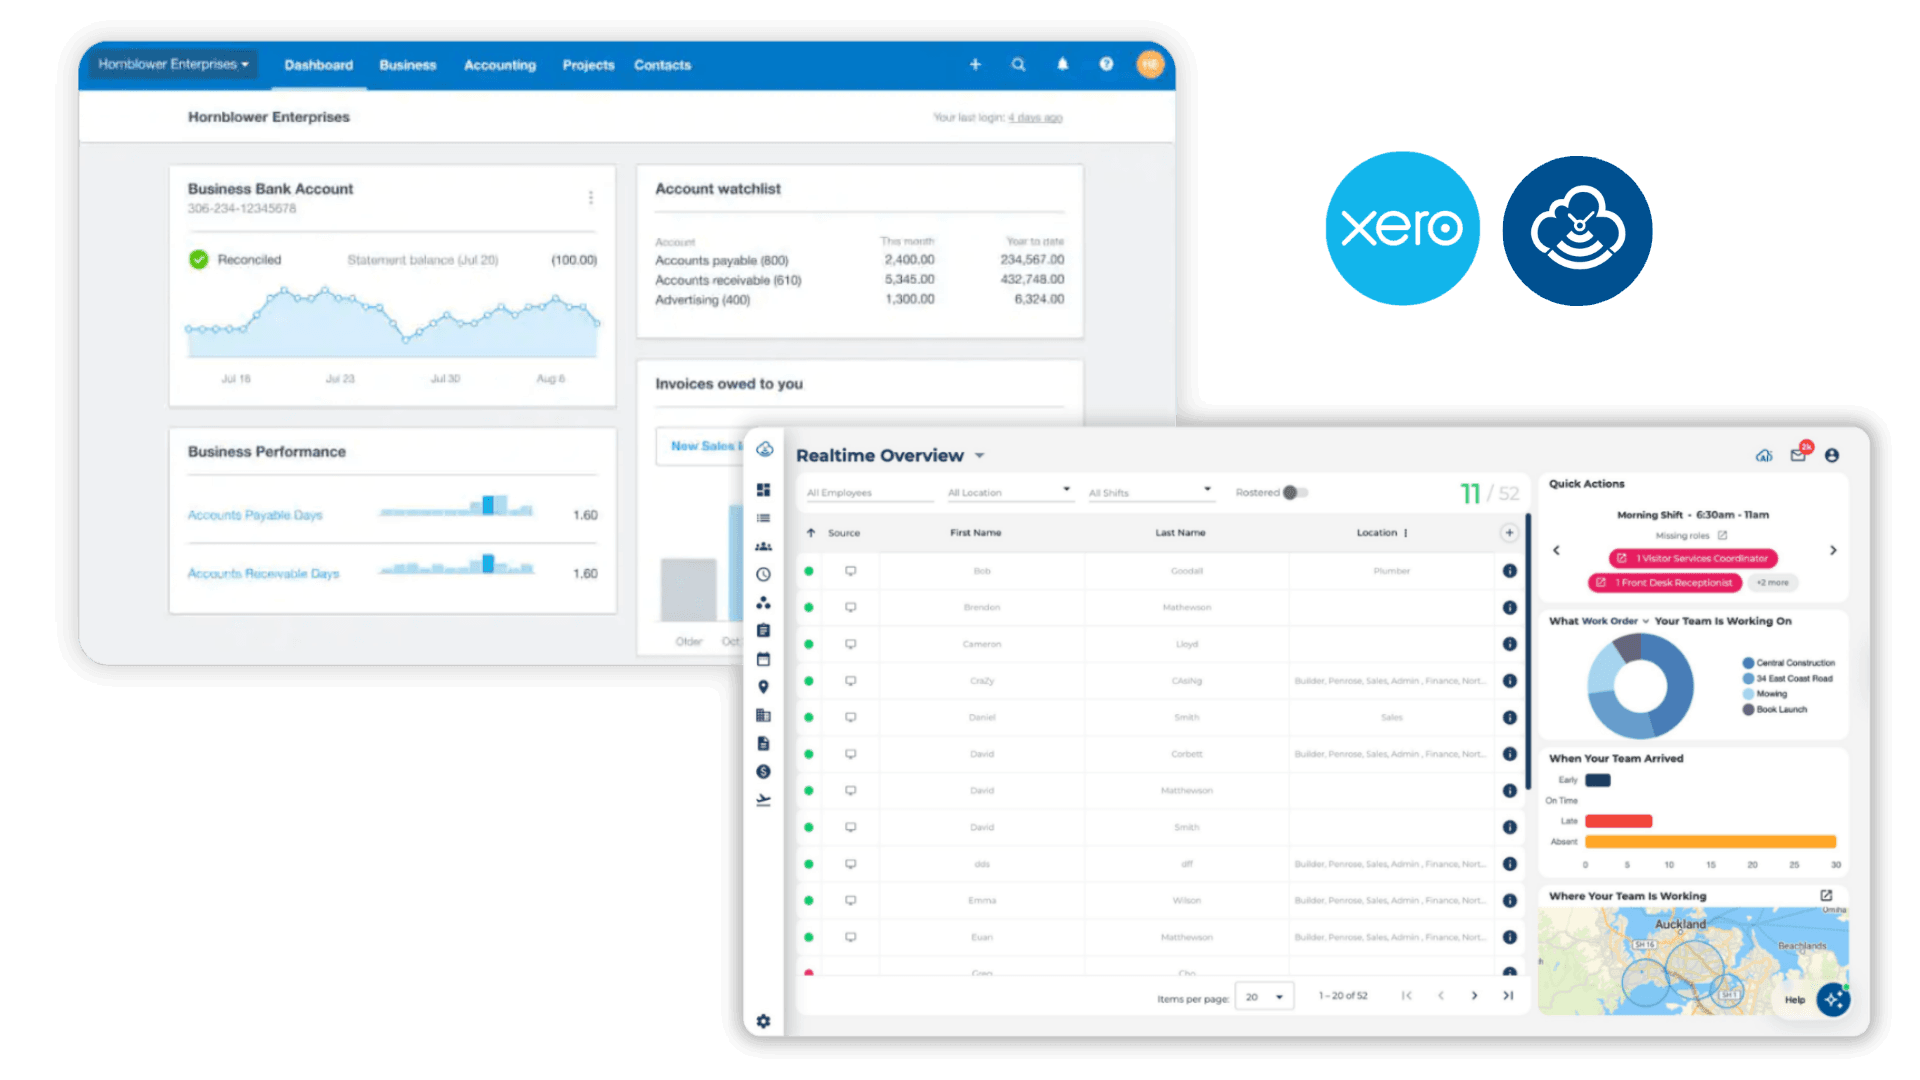Viewport: 1920px width, 1080px height.
Task: Open the Missing roles external link icon
Action: 1722,536
